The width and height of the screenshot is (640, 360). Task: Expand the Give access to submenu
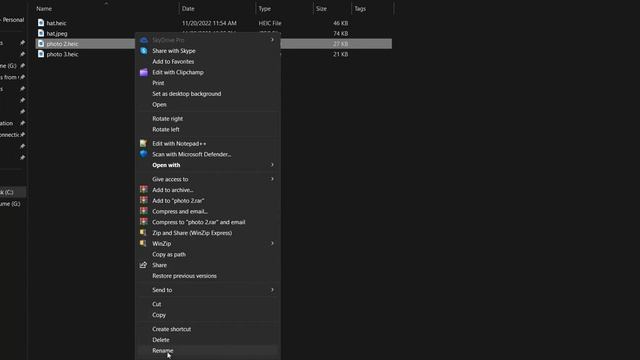coord(272,179)
